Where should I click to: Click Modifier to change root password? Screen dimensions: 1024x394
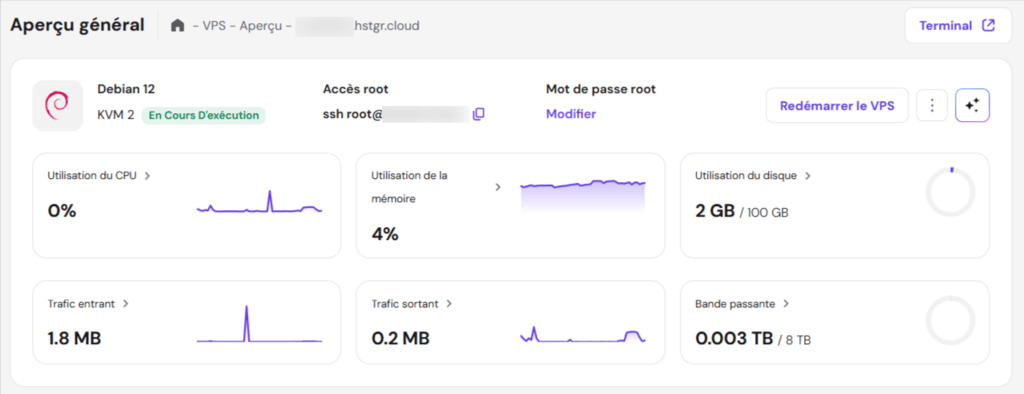pyautogui.click(x=571, y=114)
